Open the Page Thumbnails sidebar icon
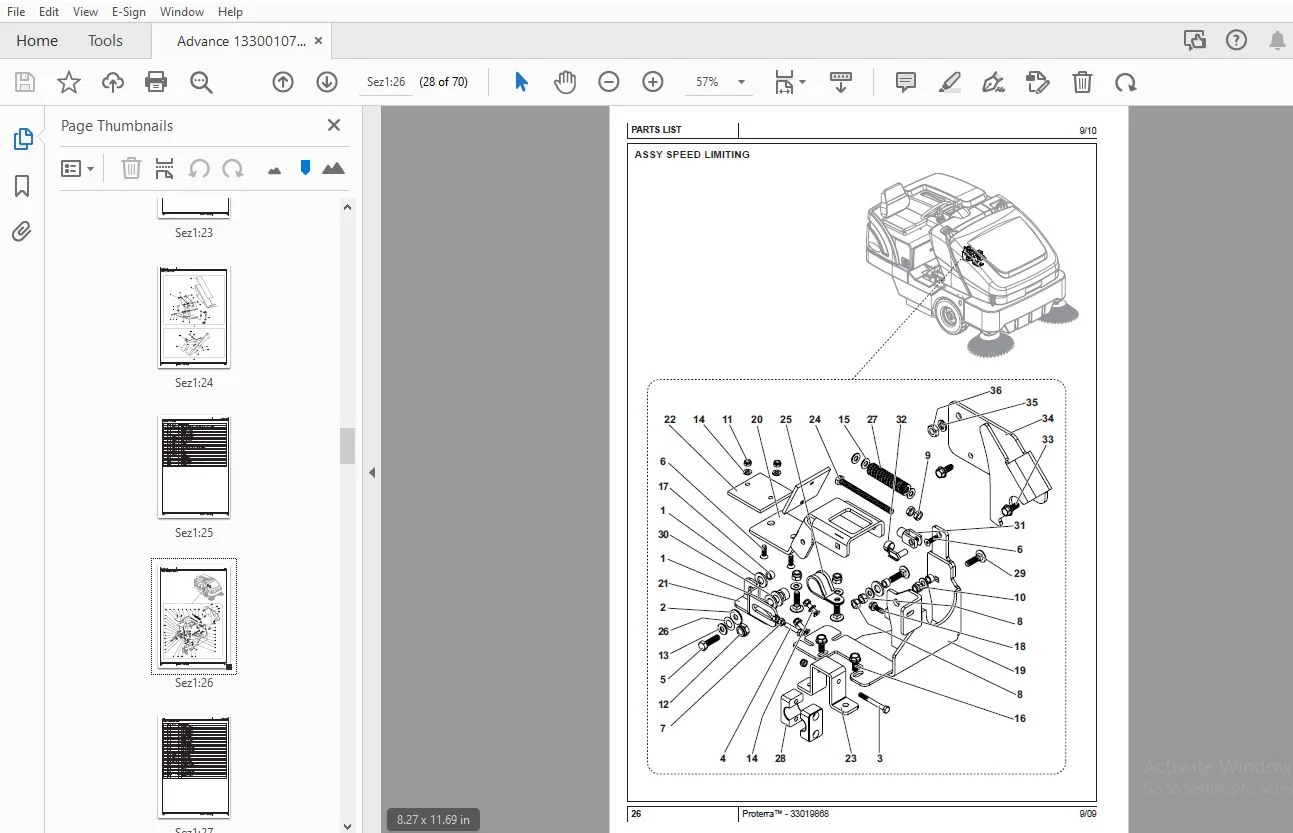The image size is (1293, 833). pos(22,140)
